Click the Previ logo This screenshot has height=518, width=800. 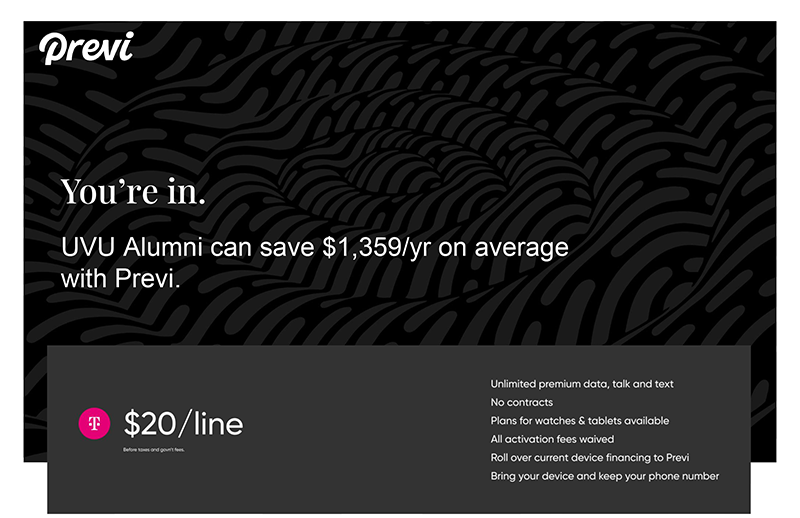[86, 47]
